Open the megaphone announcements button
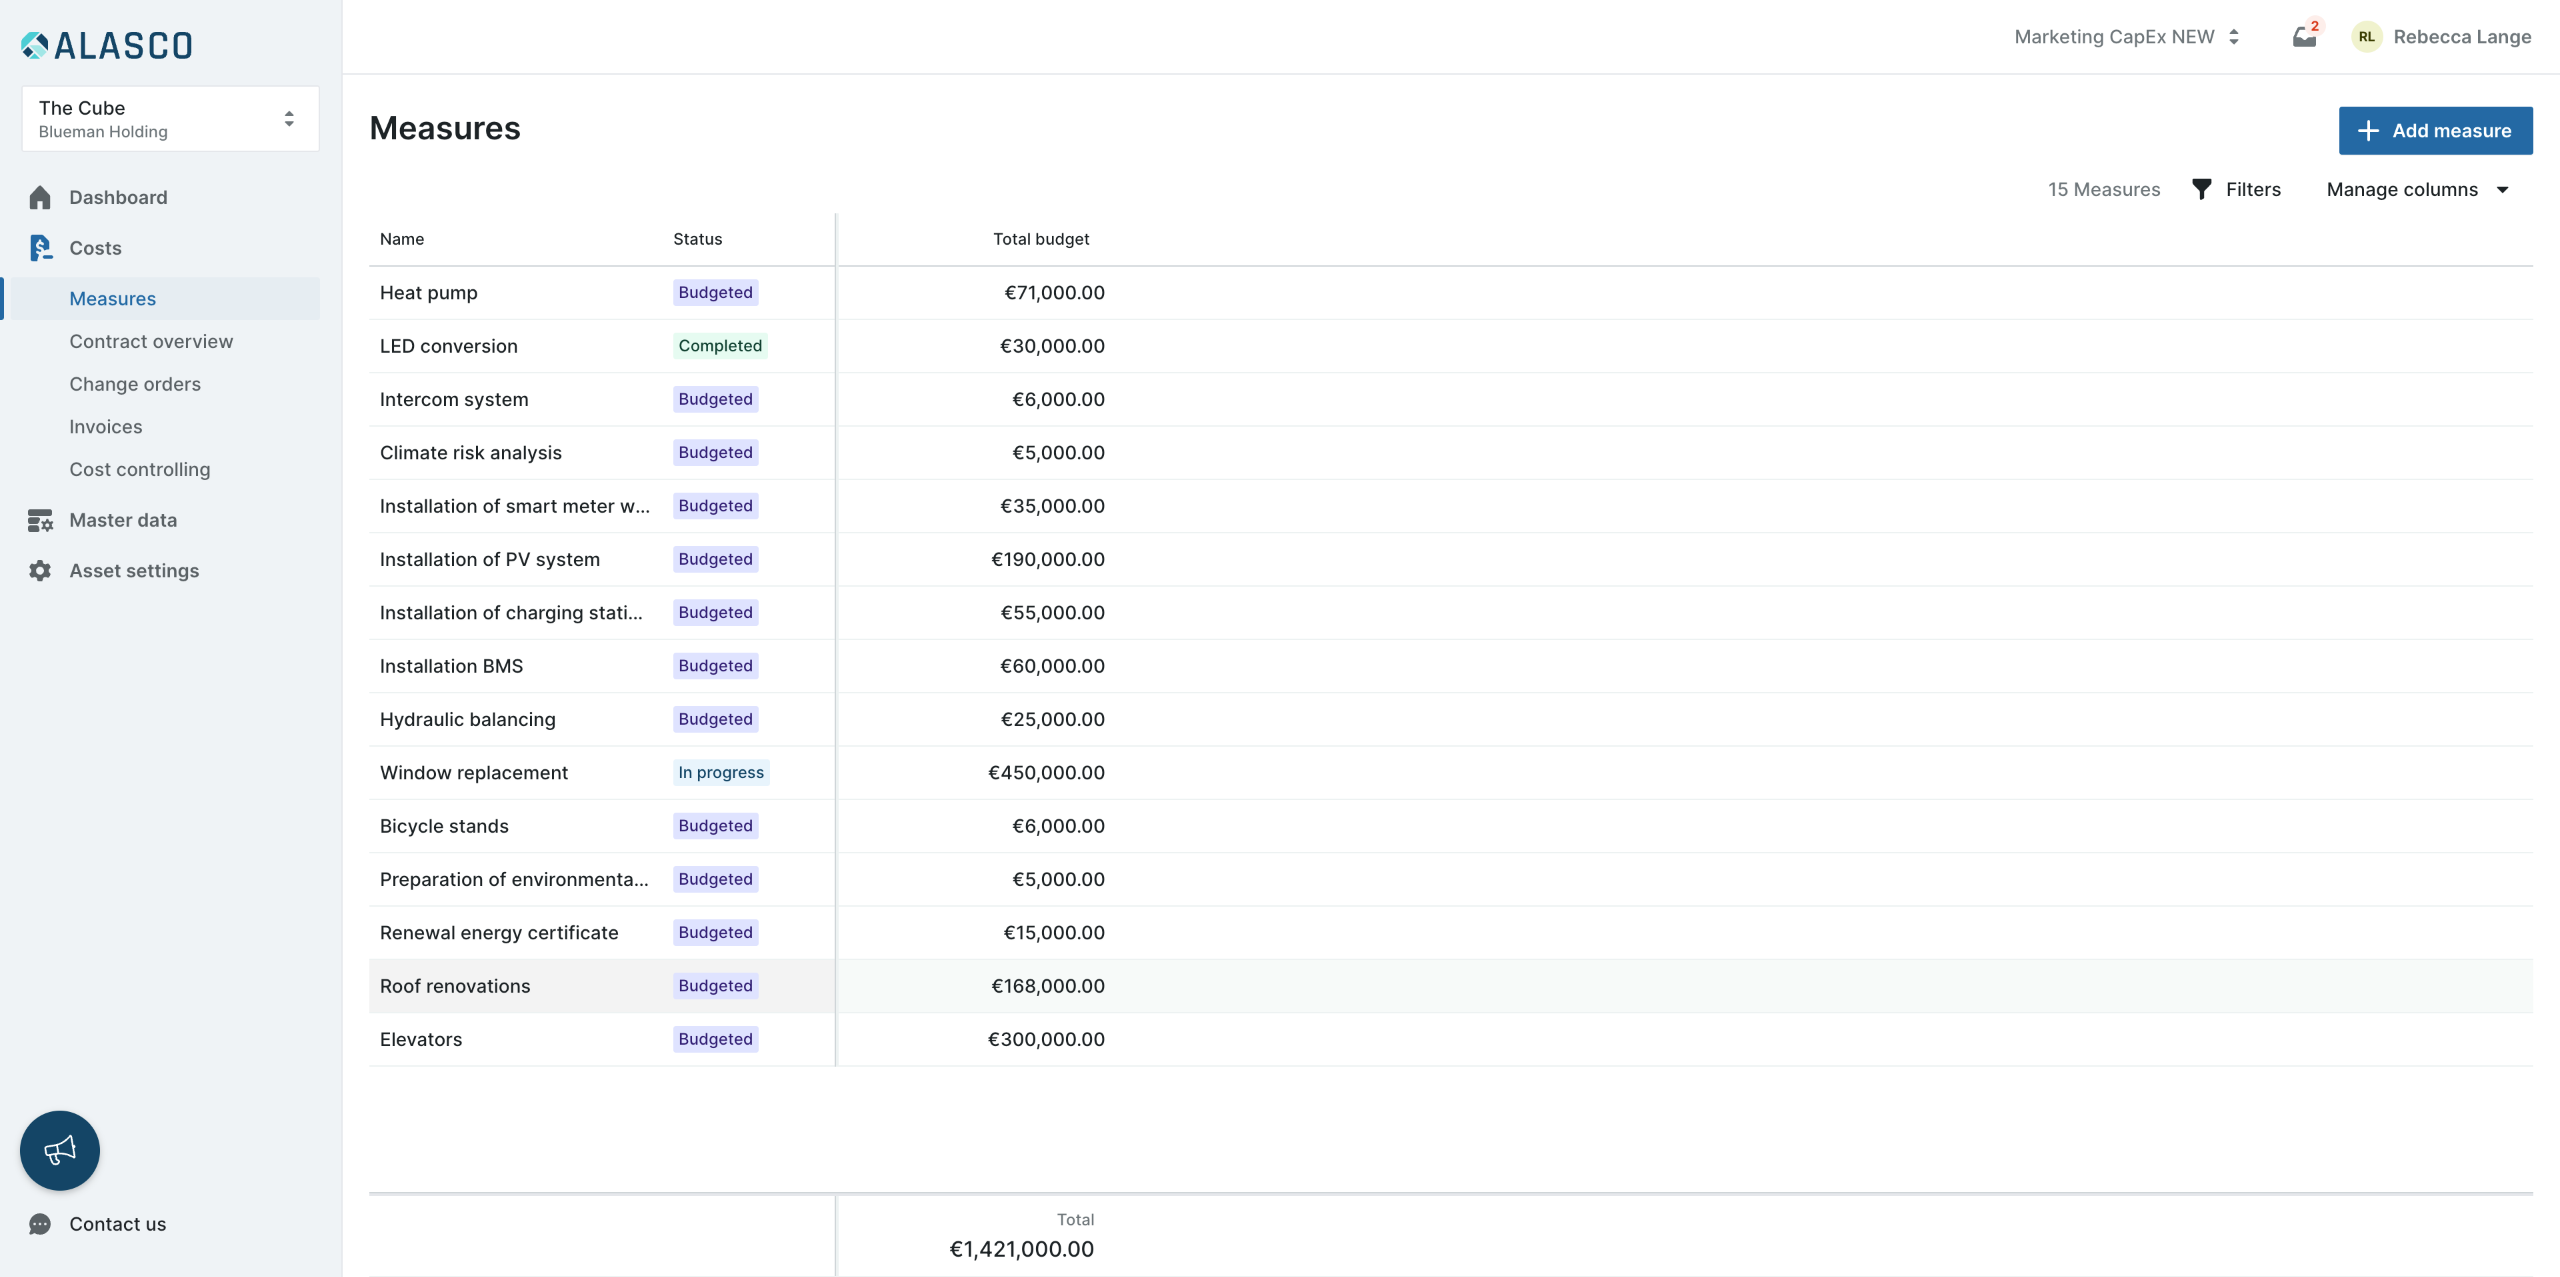This screenshot has width=2560, height=1277. [60, 1150]
